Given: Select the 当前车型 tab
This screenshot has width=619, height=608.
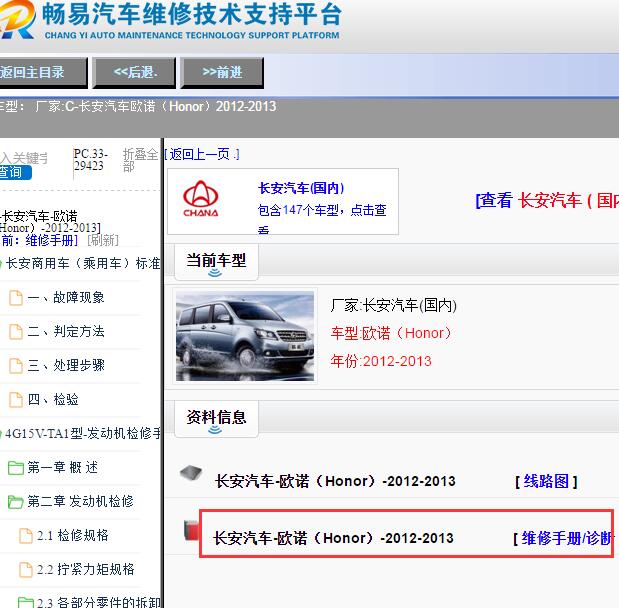Looking at the screenshot, I should [216, 261].
